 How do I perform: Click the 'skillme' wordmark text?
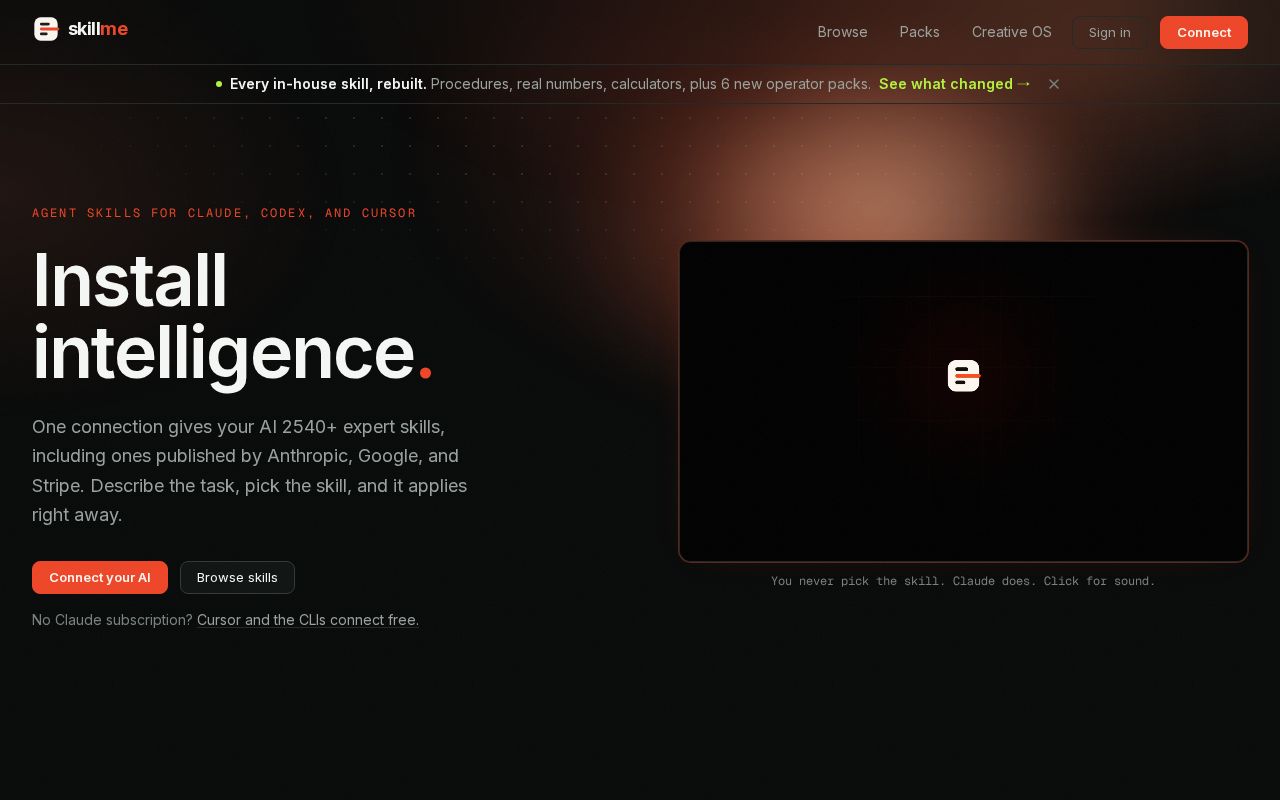98,29
